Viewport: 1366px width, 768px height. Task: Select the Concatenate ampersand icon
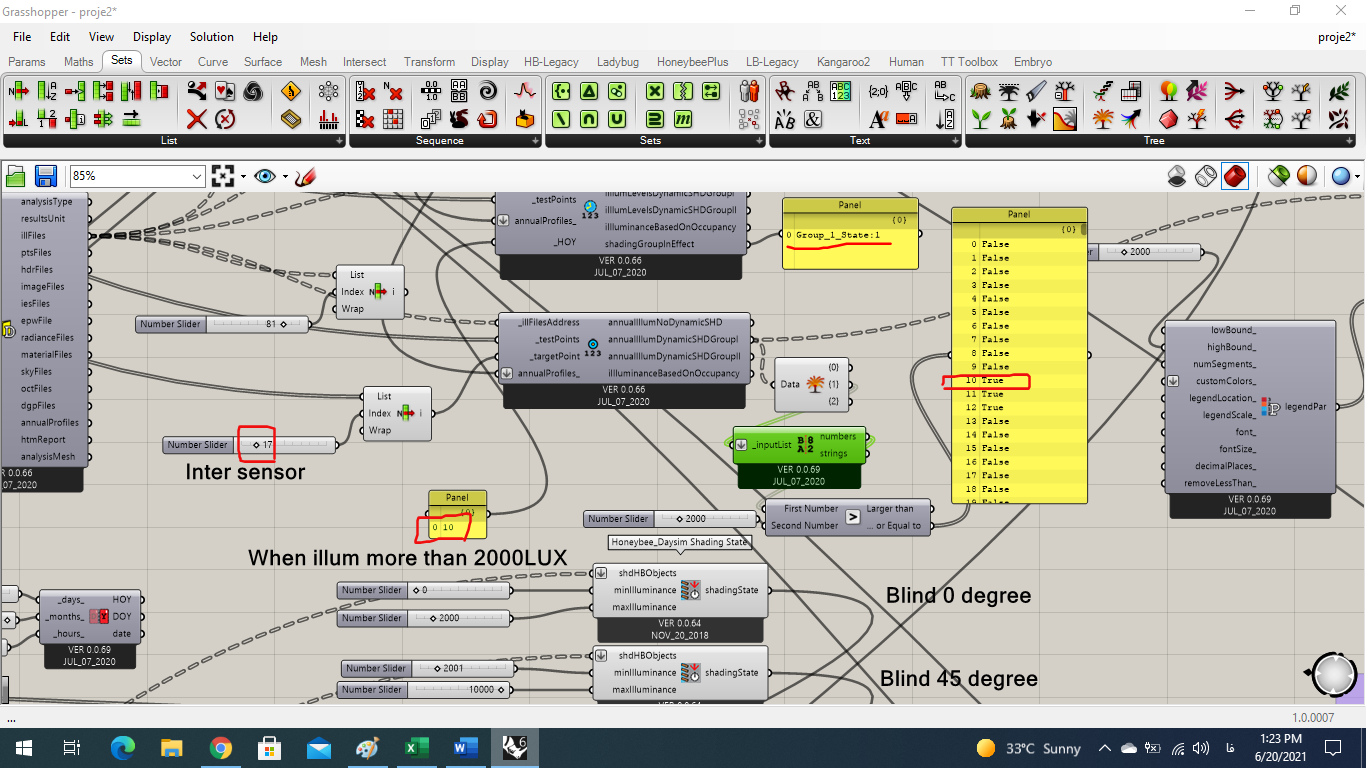pyautogui.click(x=813, y=120)
